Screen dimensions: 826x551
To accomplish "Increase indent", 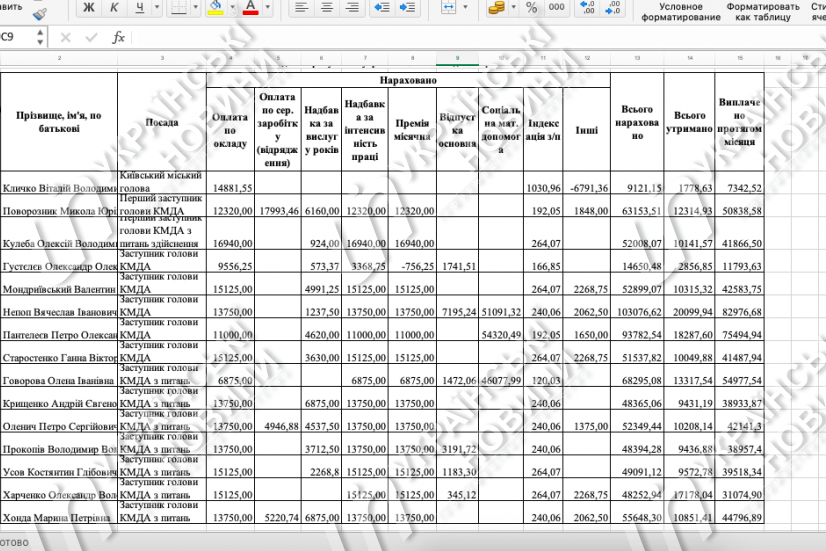I will [407, 7].
